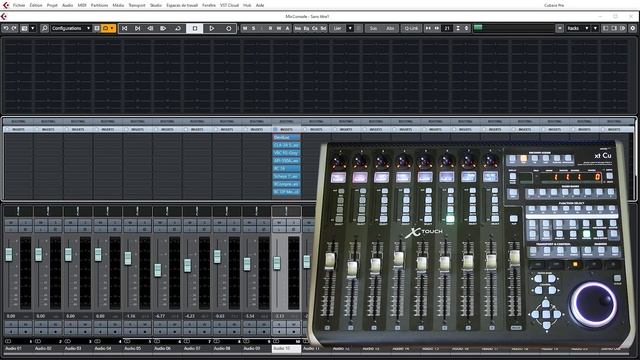
Task: Click the Record transport button
Action: (x=229, y=28)
